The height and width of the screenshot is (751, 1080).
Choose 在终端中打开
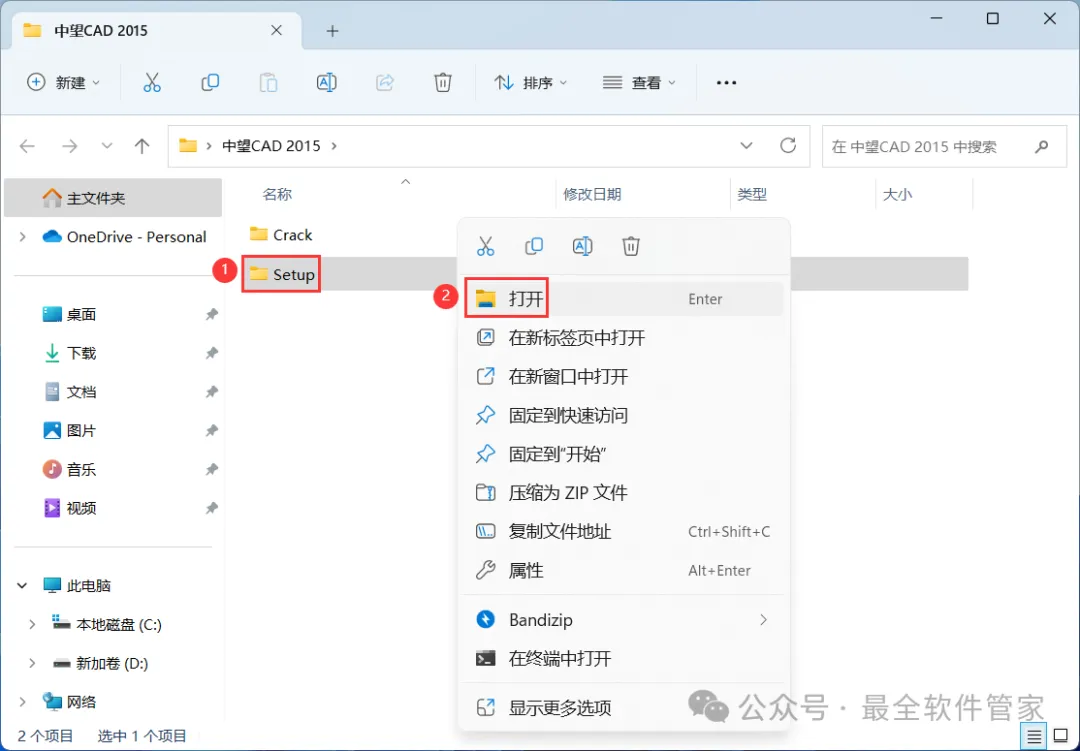[x=623, y=659]
